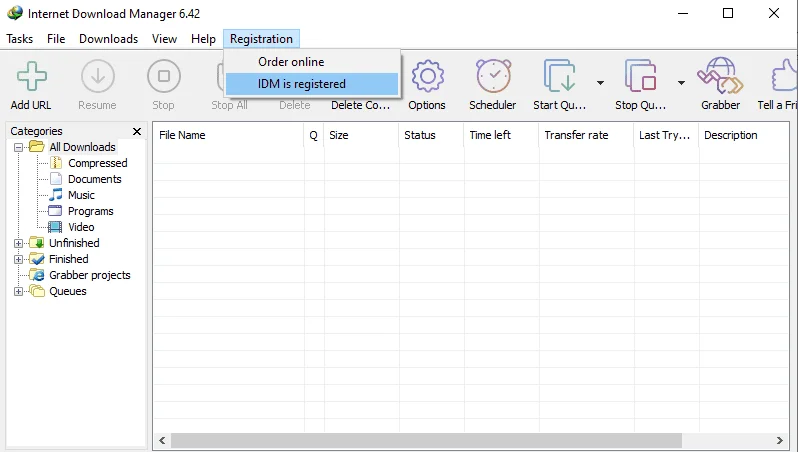Open the Stop Queue dropdown arrow

(681, 83)
